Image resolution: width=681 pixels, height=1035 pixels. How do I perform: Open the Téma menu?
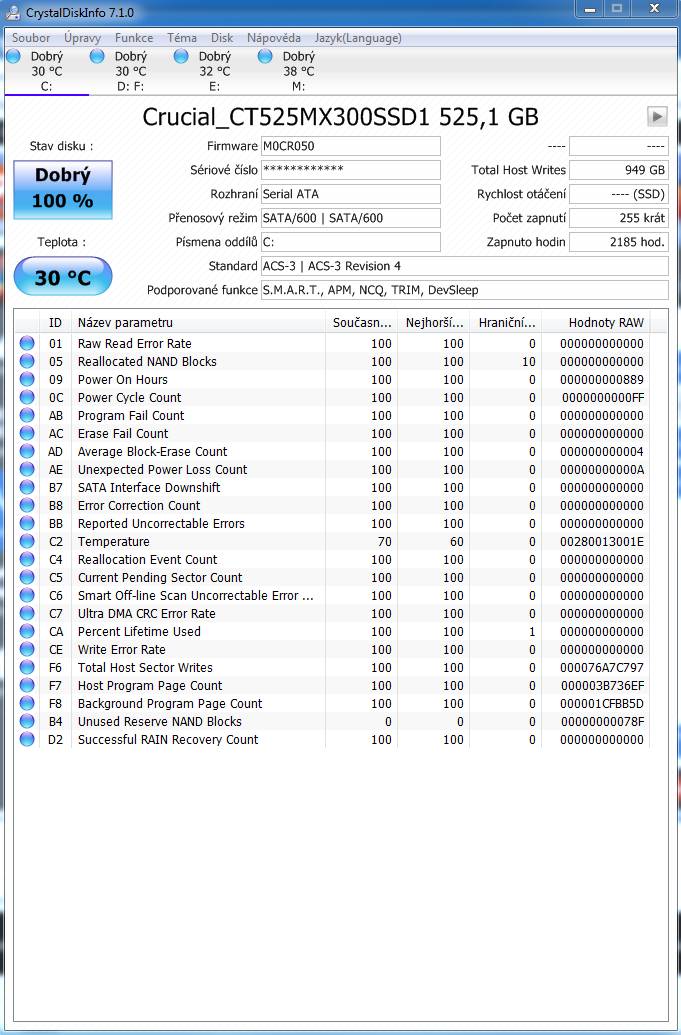[181, 38]
